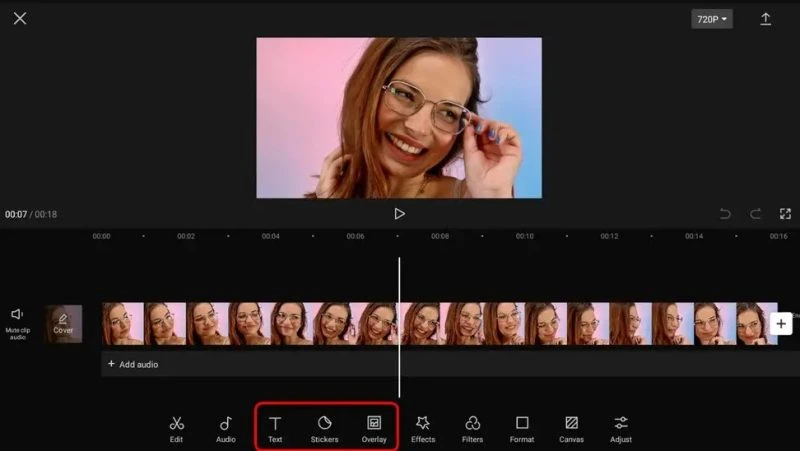Image resolution: width=800 pixels, height=451 pixels.
Task: Open the Audio tool
Action: point(226,429)
